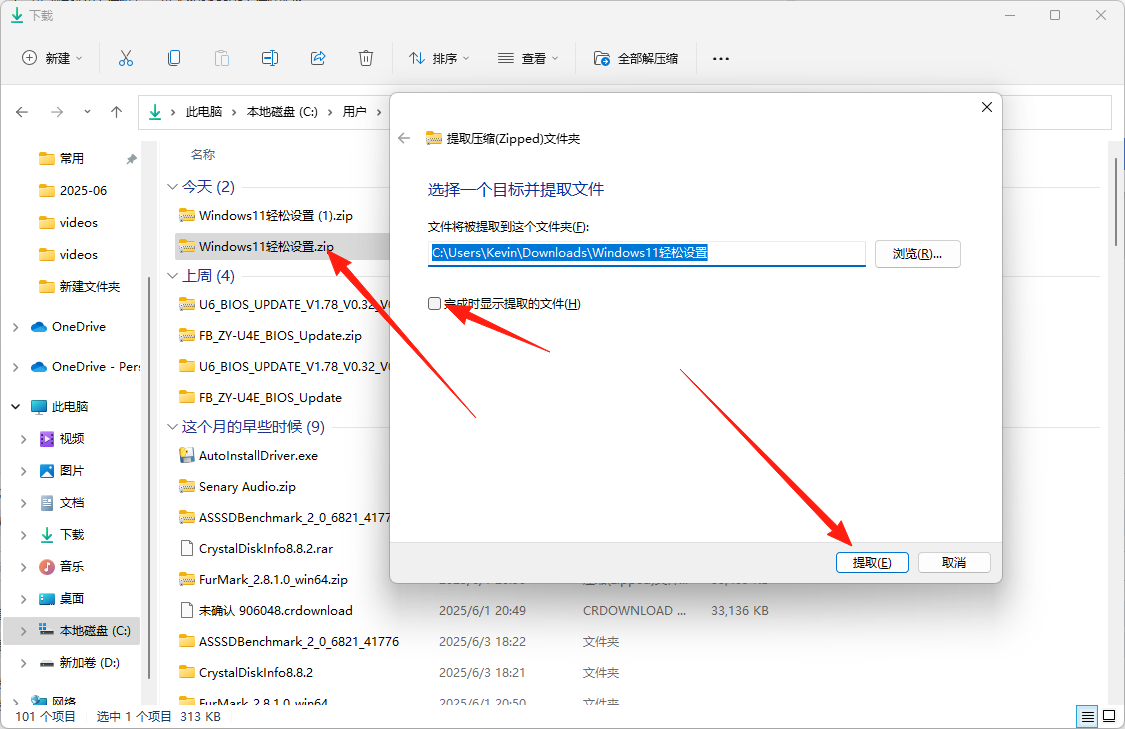Click the Cut scissors icon in toolbar

tap(126, 58)
